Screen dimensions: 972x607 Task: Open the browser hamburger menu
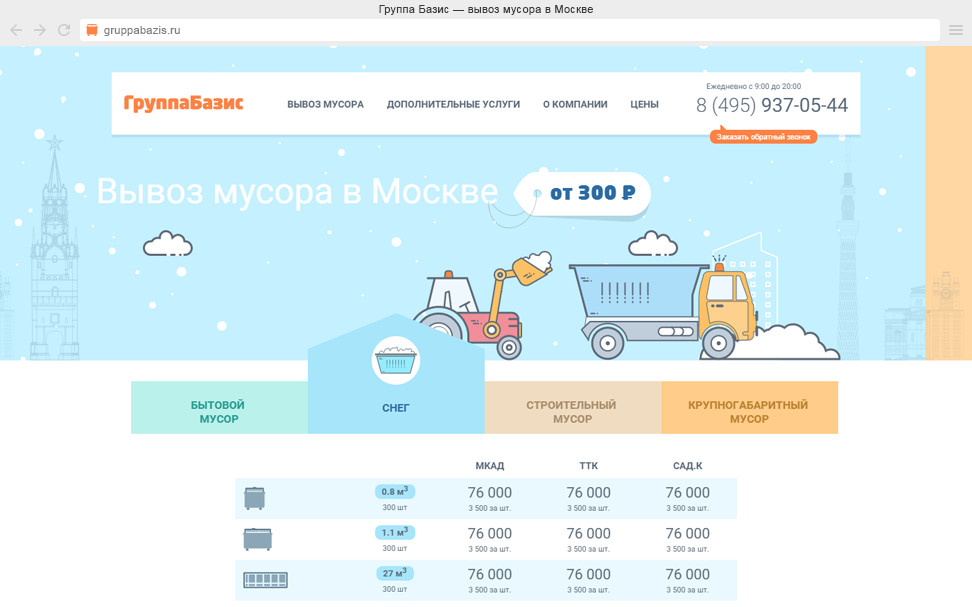956,30
